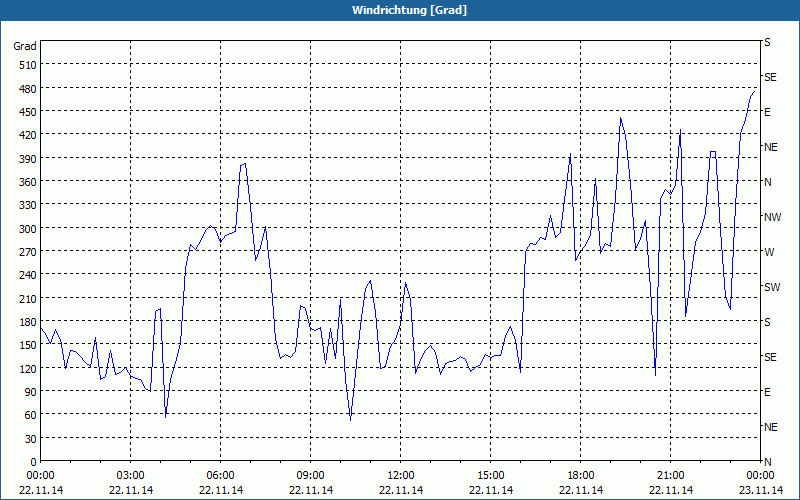
Task: Select the 240 y-axis value
Action: pos(29,275)
